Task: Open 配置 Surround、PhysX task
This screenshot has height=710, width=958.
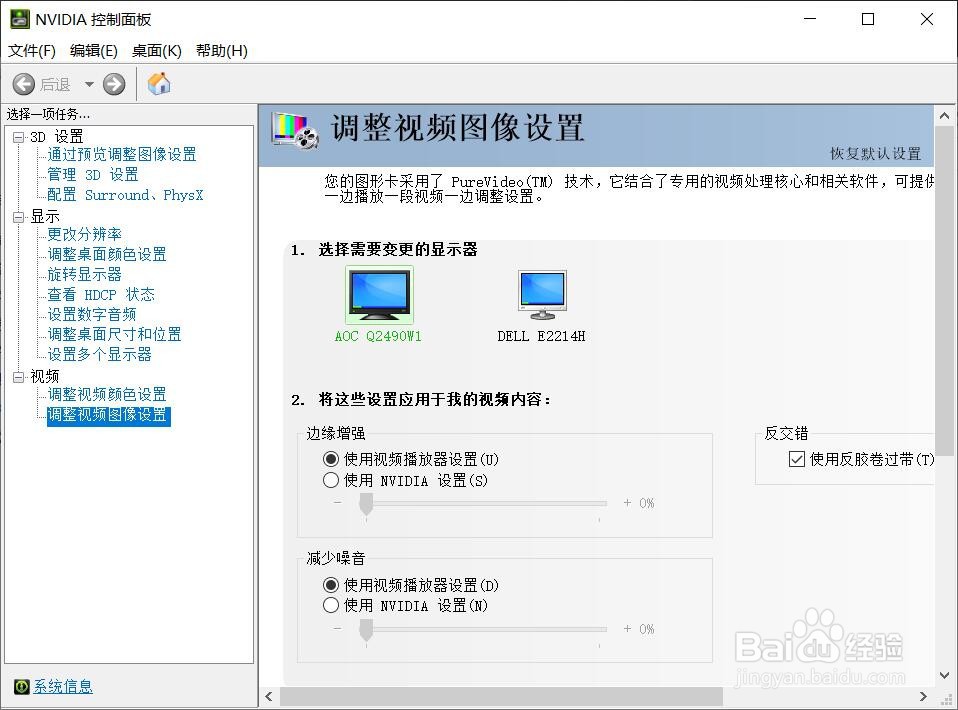Action: pyautogui.click(x=125, y=195)
